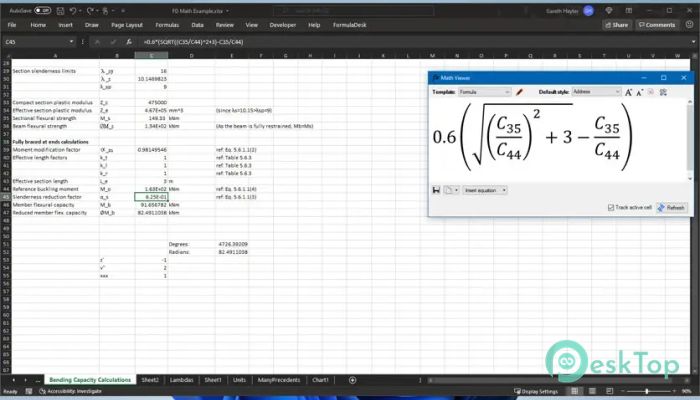
Task: Switch to the Review ribbon tab
Action: click(225, 25)
